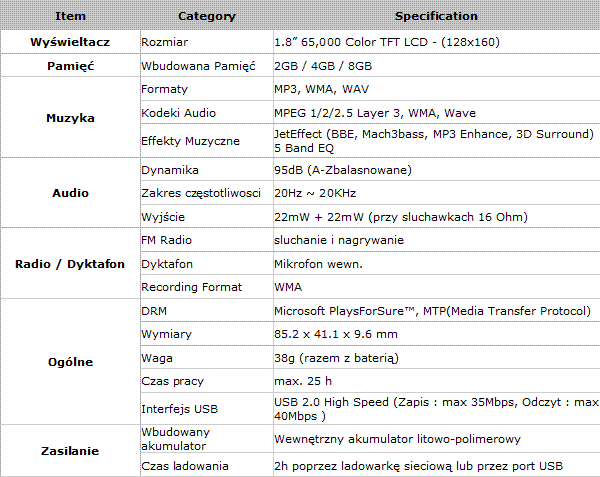Select the Zasilanie section label

(x=70, y=451)
